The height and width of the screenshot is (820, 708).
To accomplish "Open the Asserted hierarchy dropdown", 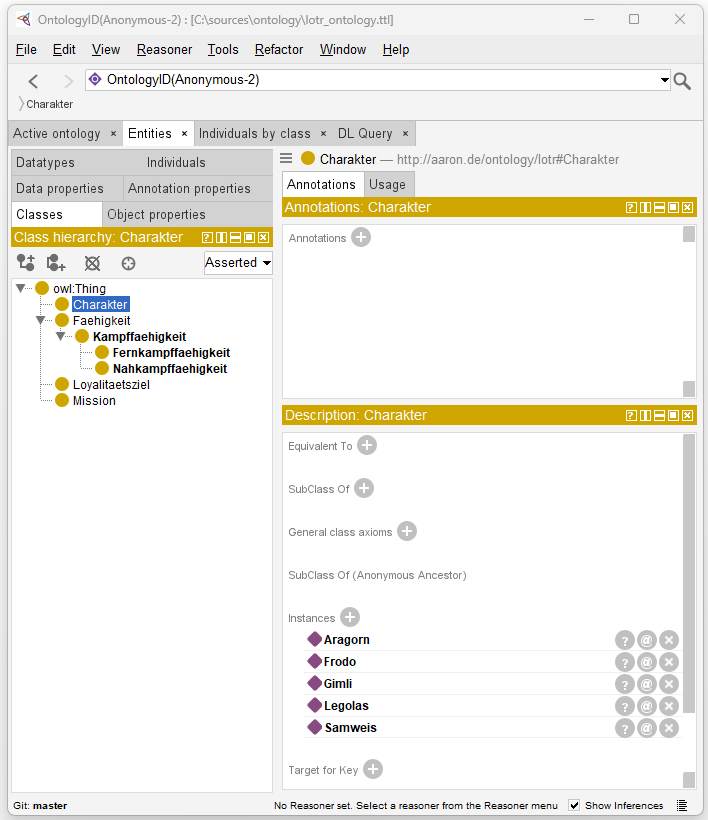I will (238, 263).
